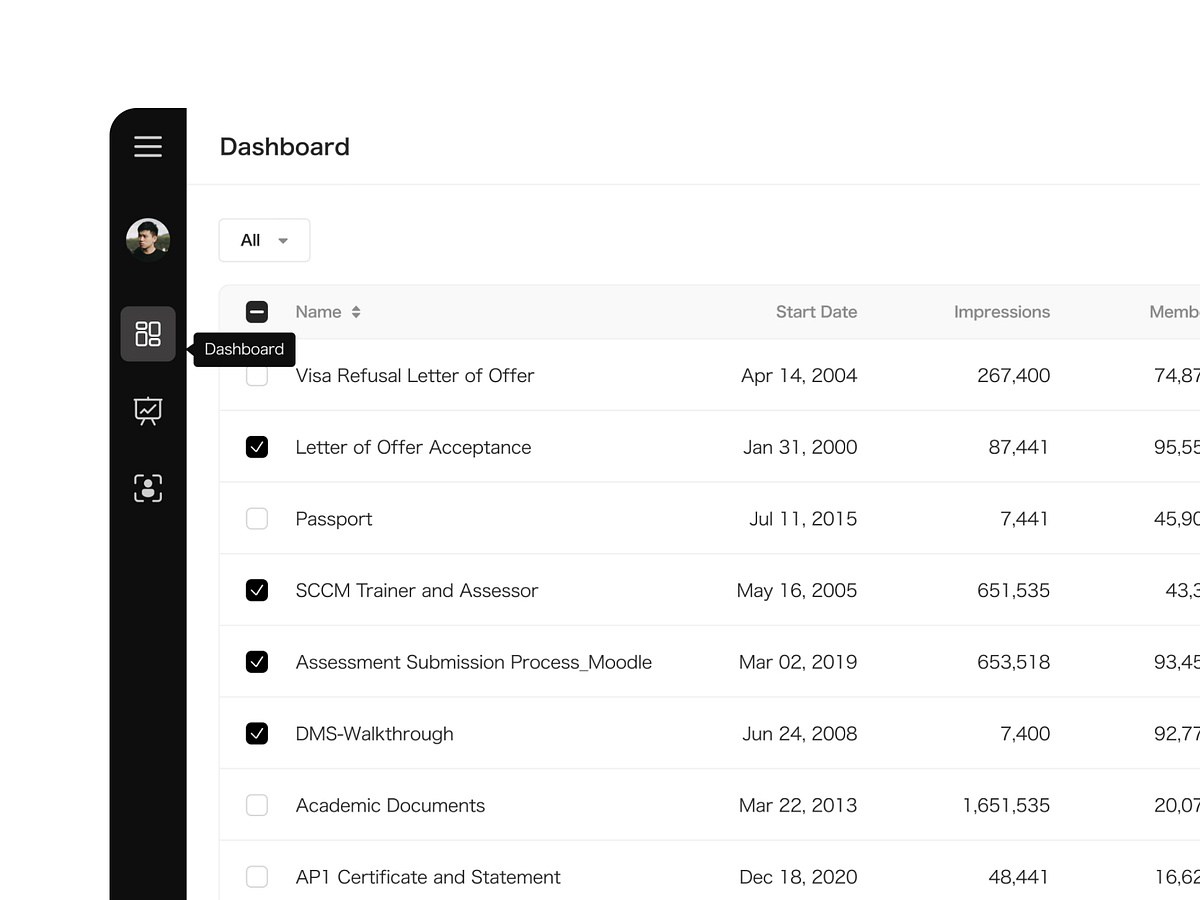Open the hamburger navigation menu
Screen dimensions: 1200x900
148,146
